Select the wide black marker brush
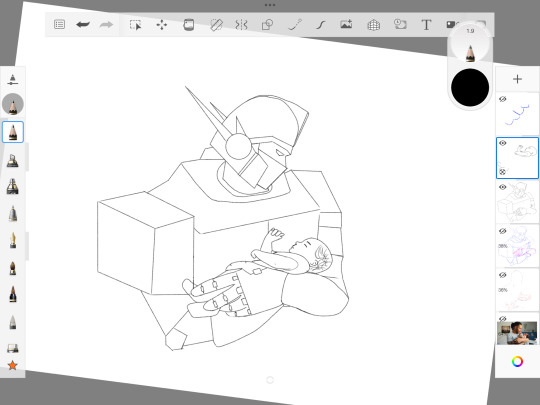The width and height of the screenshot is (540, 405). tap(13, 187)
